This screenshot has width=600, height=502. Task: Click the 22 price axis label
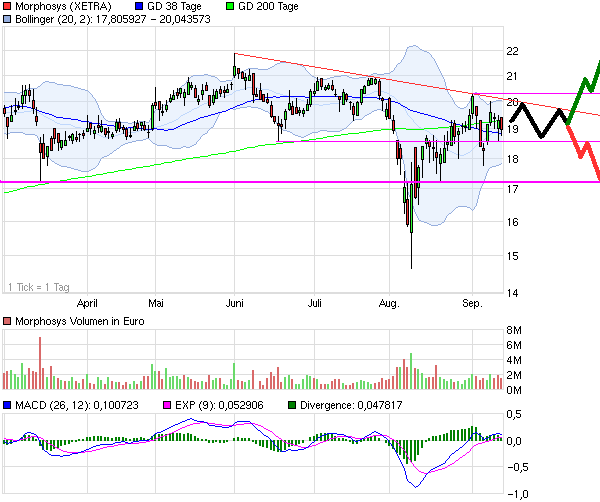pos(512,51)
